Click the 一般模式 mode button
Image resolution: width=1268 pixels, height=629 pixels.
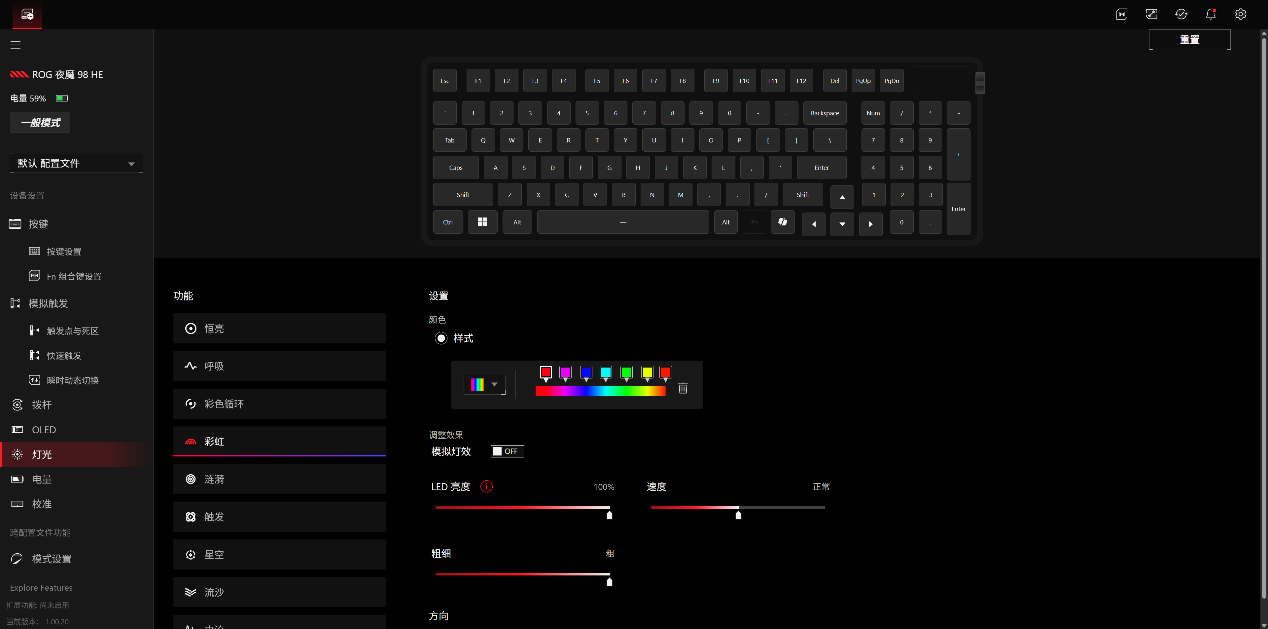tap(40, 123)
